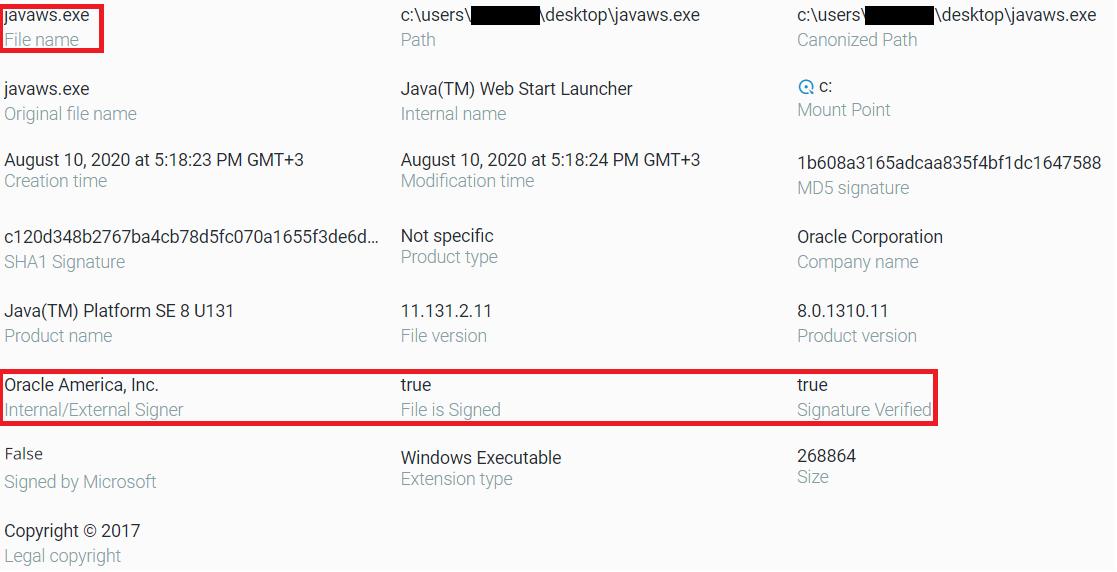Screen dimensions: 1117x572
Task: Select False value for Signed by Microsoft
Action: pyautogui.click(x=24, y=454)
